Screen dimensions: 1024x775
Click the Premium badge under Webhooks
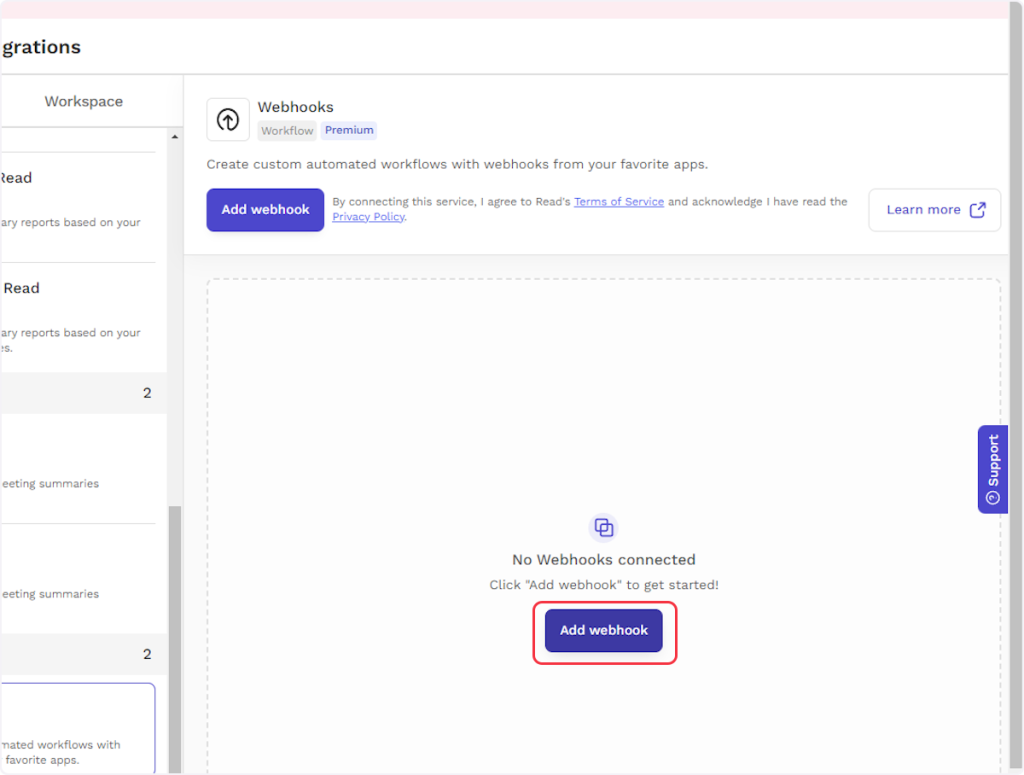(349, 130)
